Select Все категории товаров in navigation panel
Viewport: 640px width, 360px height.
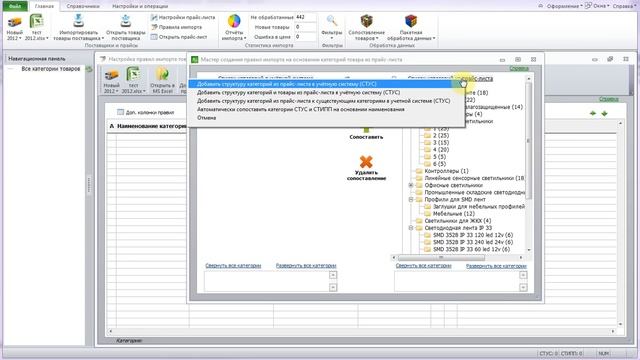pos(51,69)
